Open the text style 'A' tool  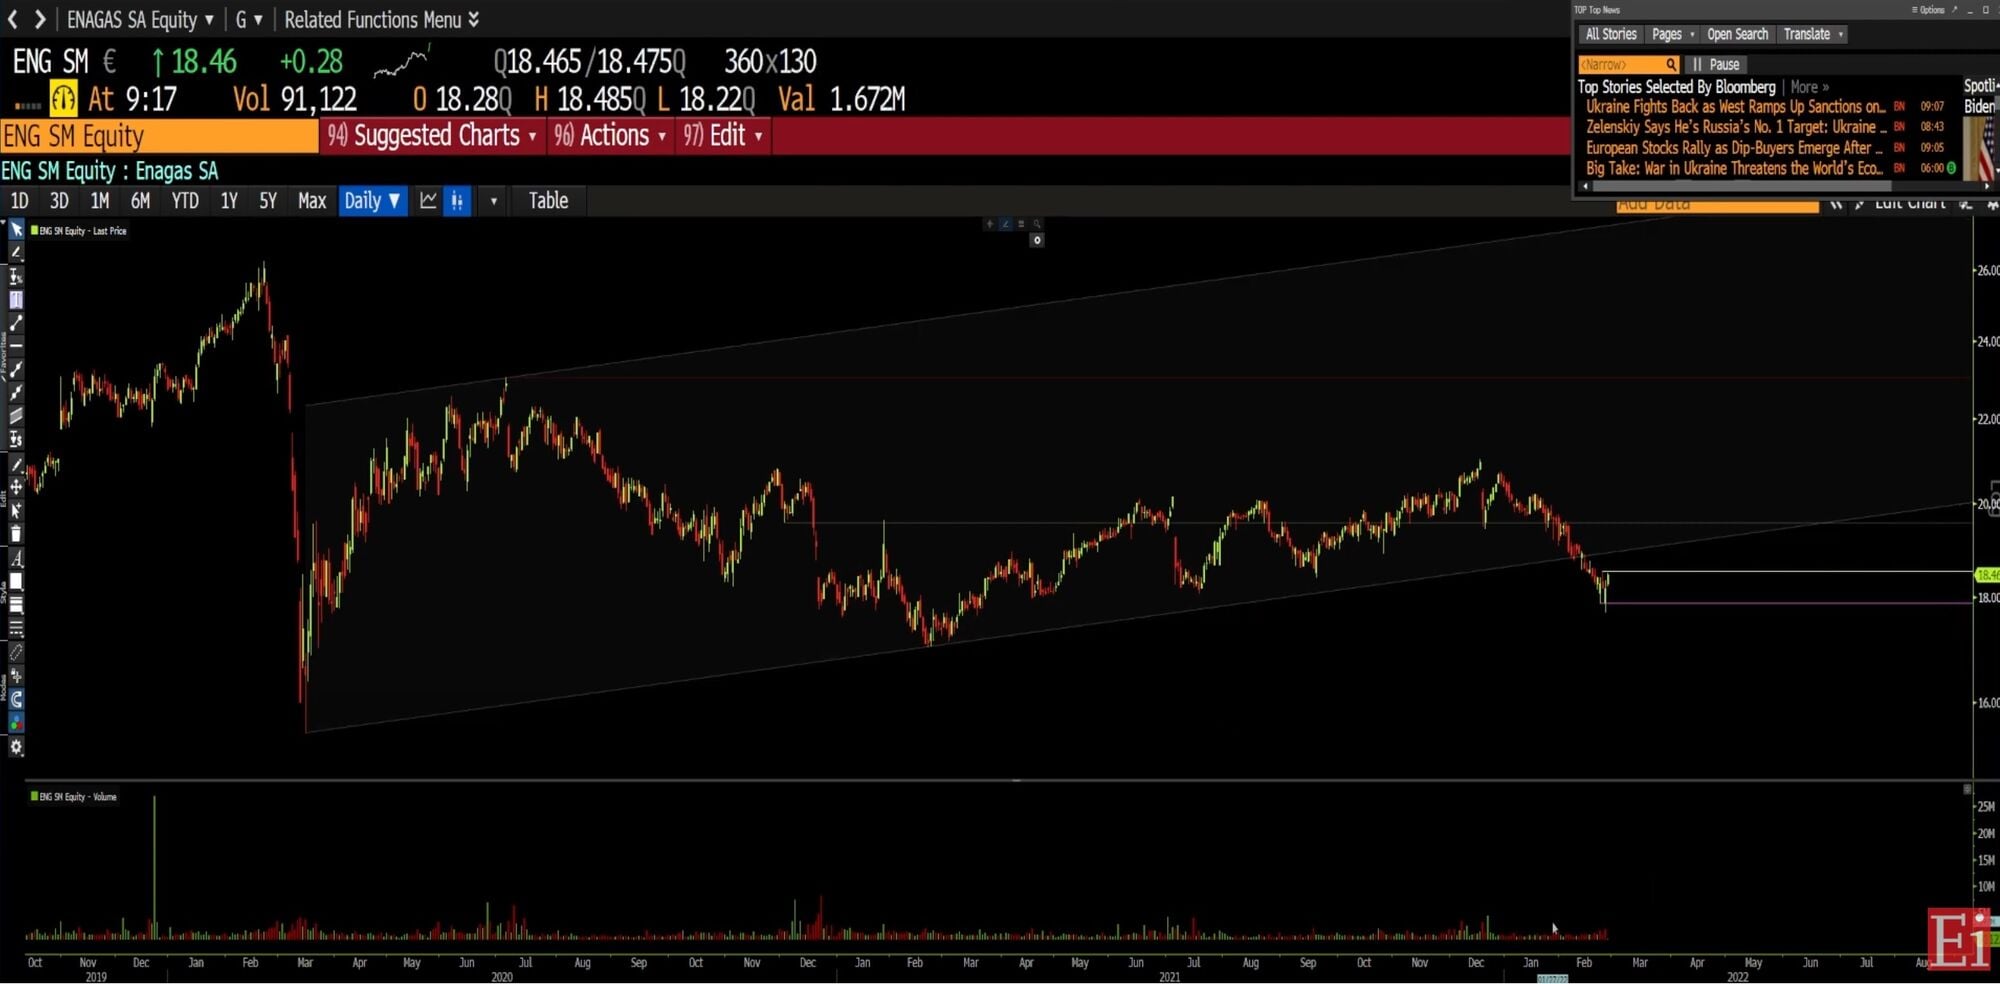pos(16,558)
